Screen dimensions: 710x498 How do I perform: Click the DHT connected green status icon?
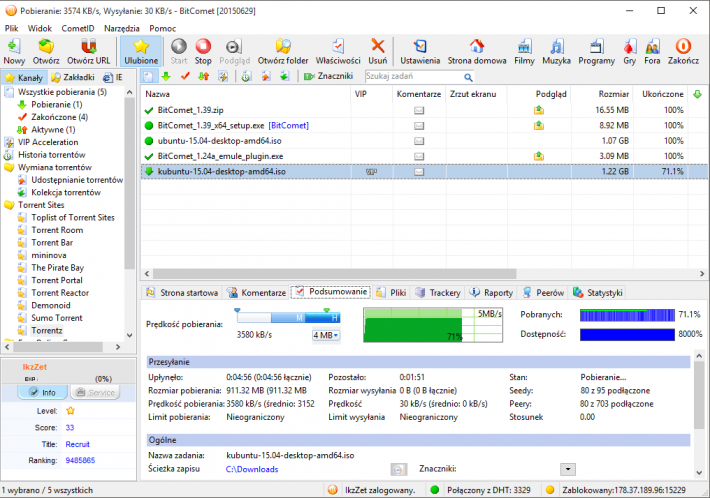click(x=435, y=489)
